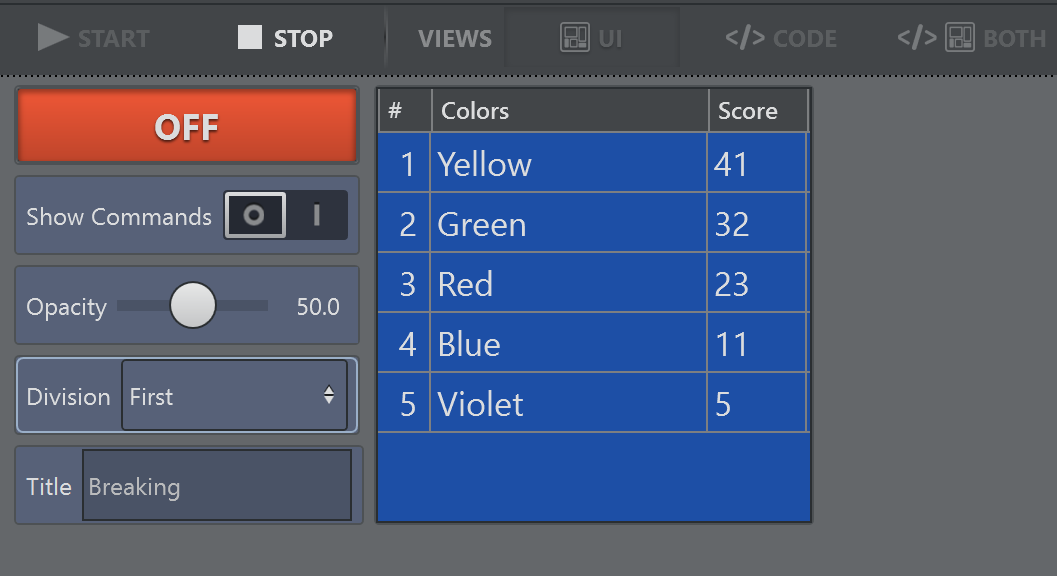This screenshot has height=576, width=1057.
Task: Click the Opacity slider handle
Action: coord(193,306)
